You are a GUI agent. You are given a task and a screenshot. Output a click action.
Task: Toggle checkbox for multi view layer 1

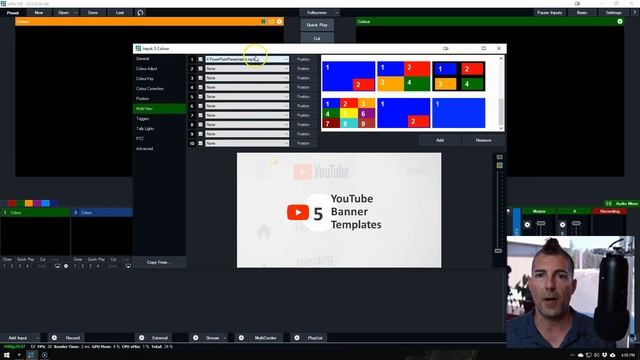pyautogui.click(x=200, y=59)
